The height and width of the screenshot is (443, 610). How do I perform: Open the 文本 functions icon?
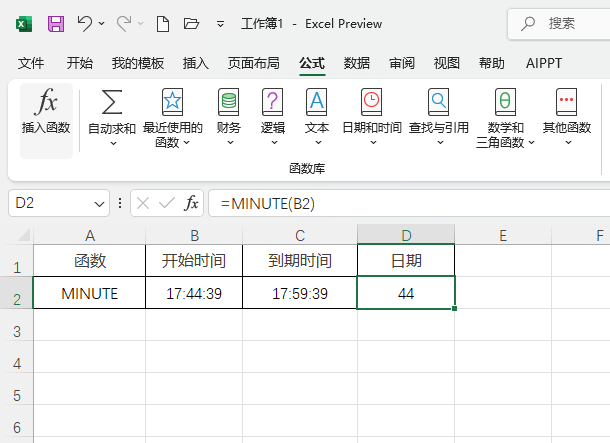317,102
